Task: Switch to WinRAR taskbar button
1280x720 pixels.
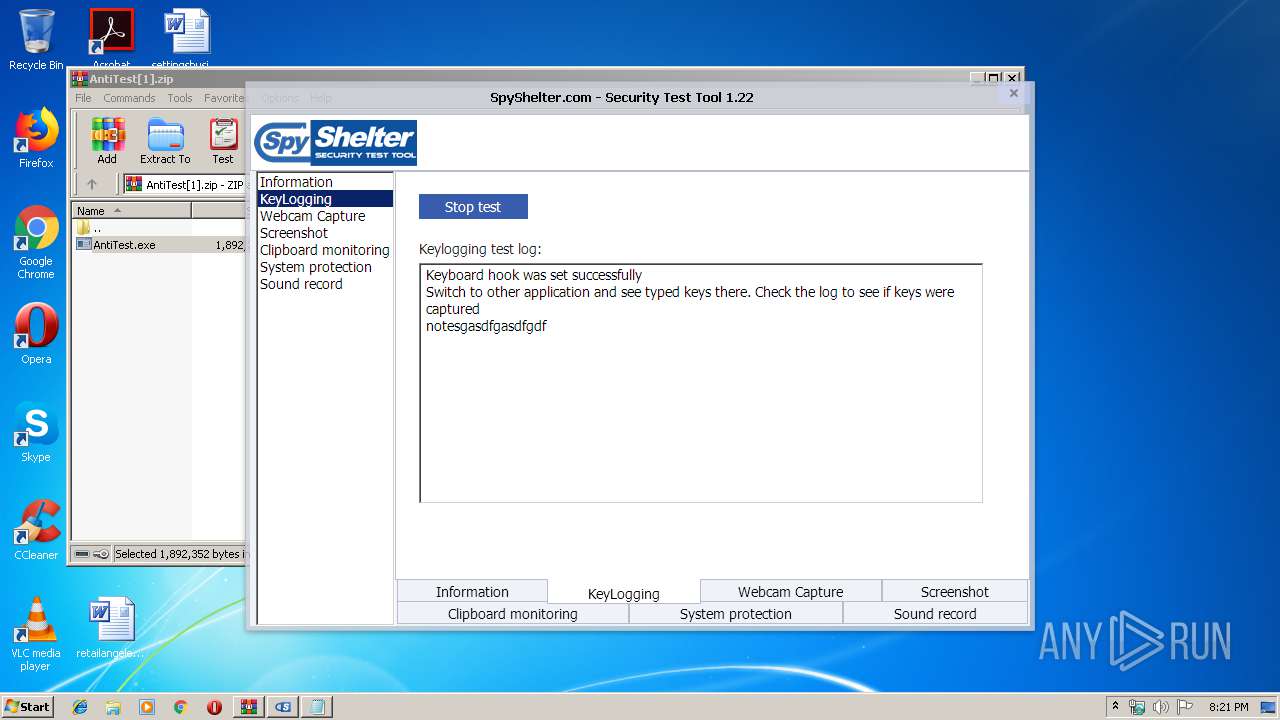Action: [249, 707]
